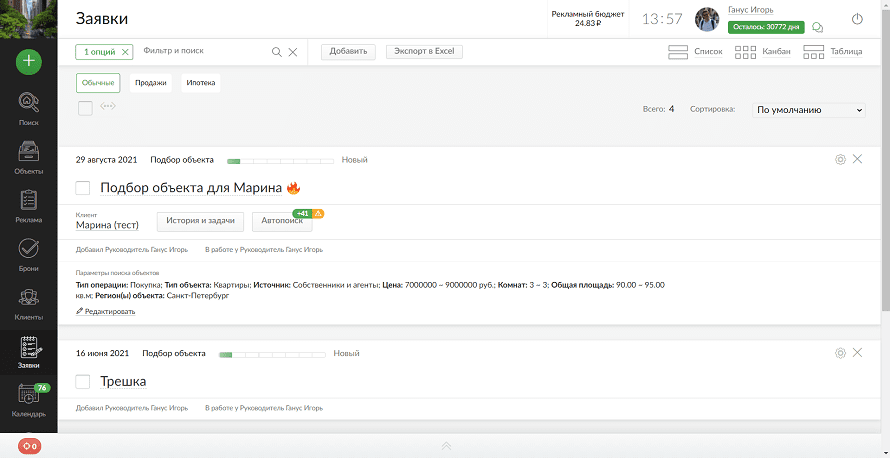Click the Рекламный бюджет block

587,19
